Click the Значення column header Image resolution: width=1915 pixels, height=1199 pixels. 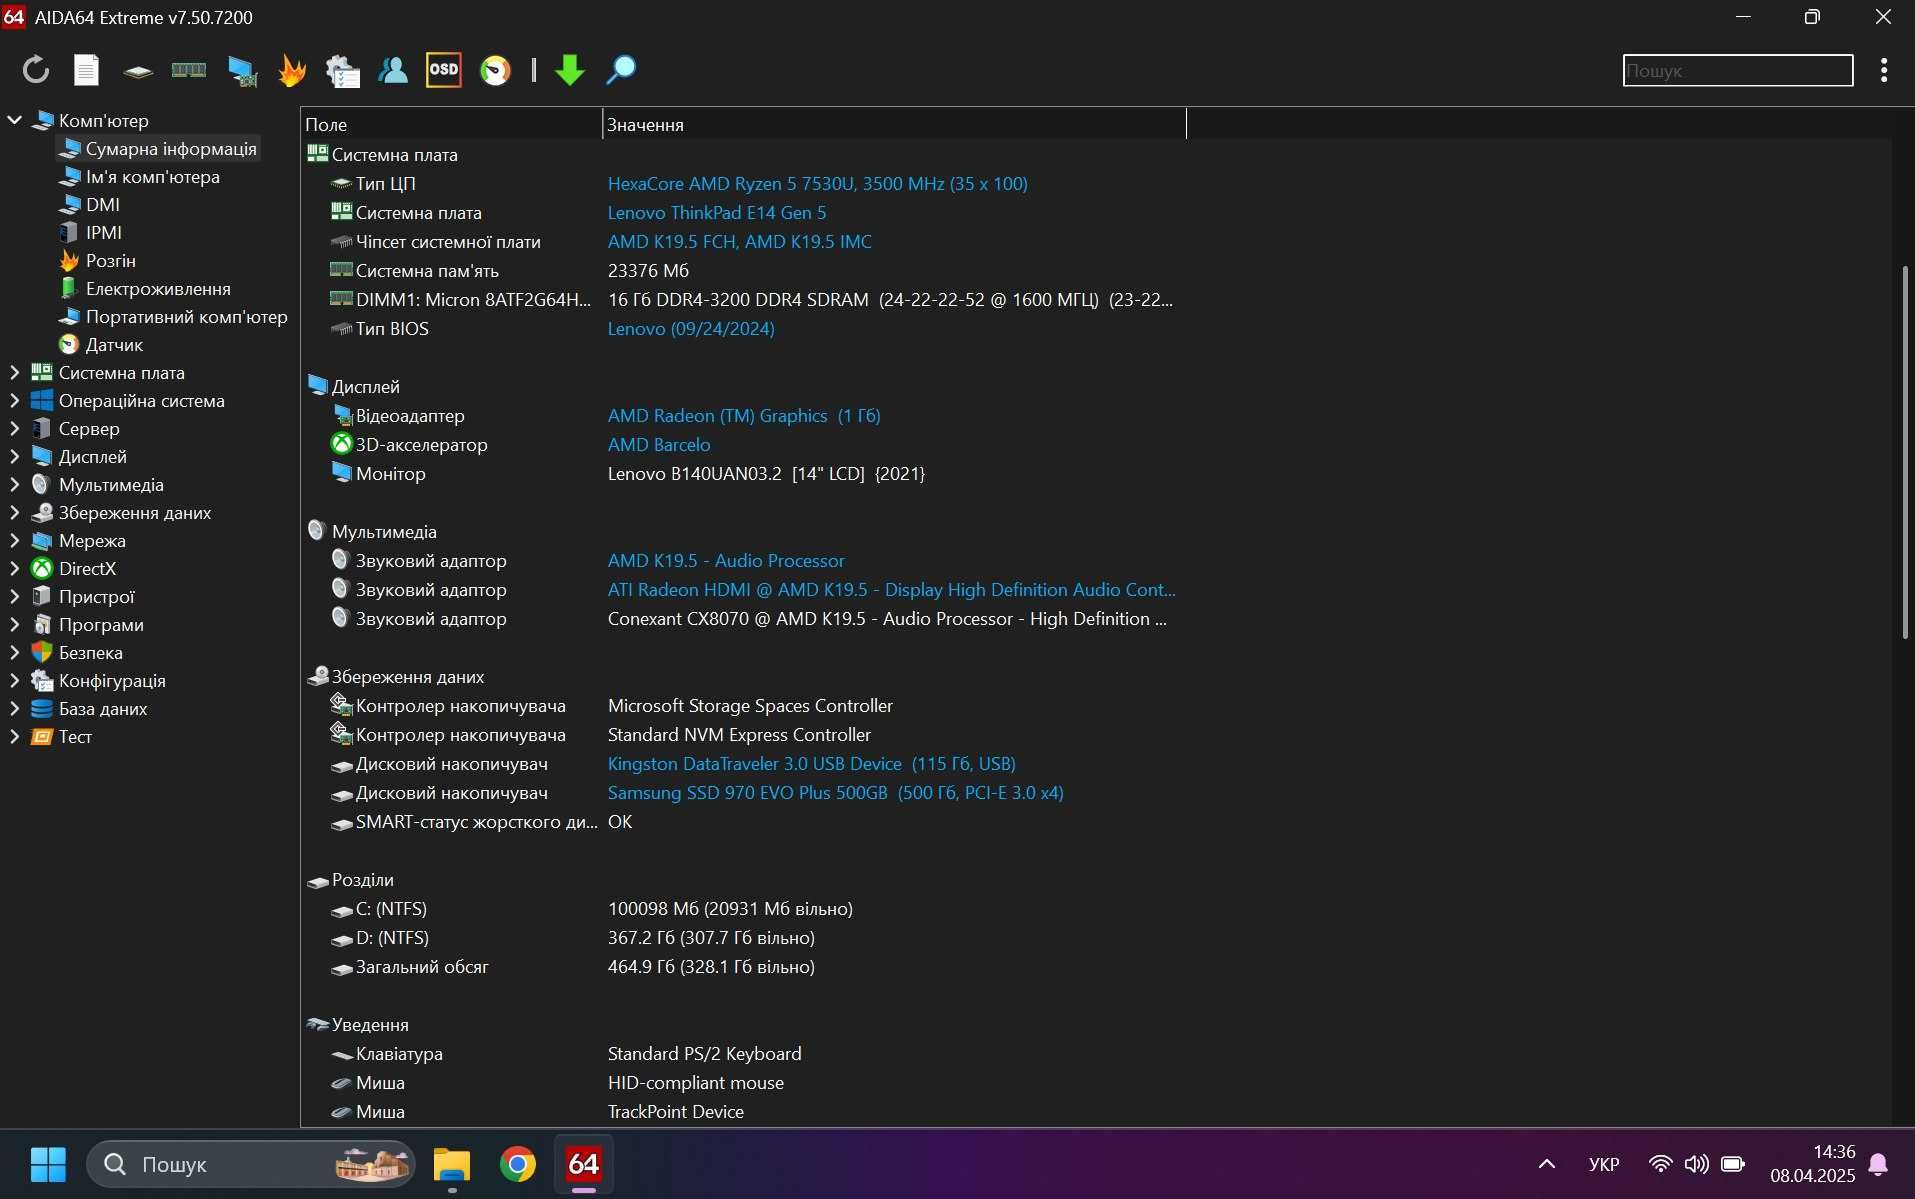[x=894, y=124]
